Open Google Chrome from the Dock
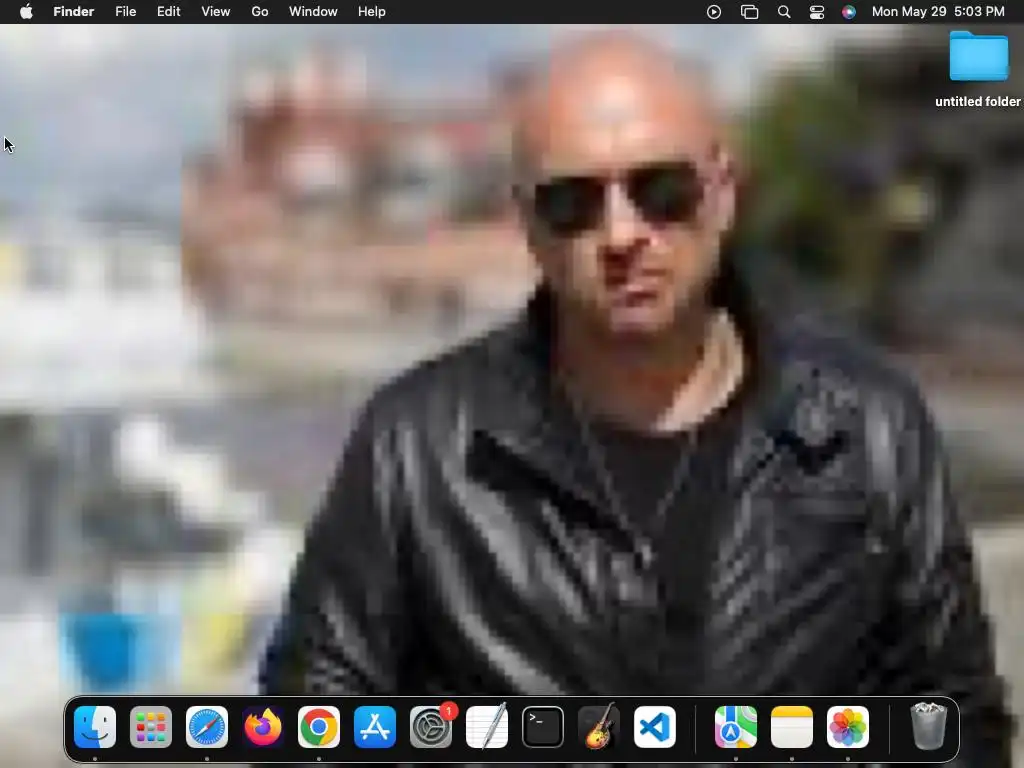 319,727
